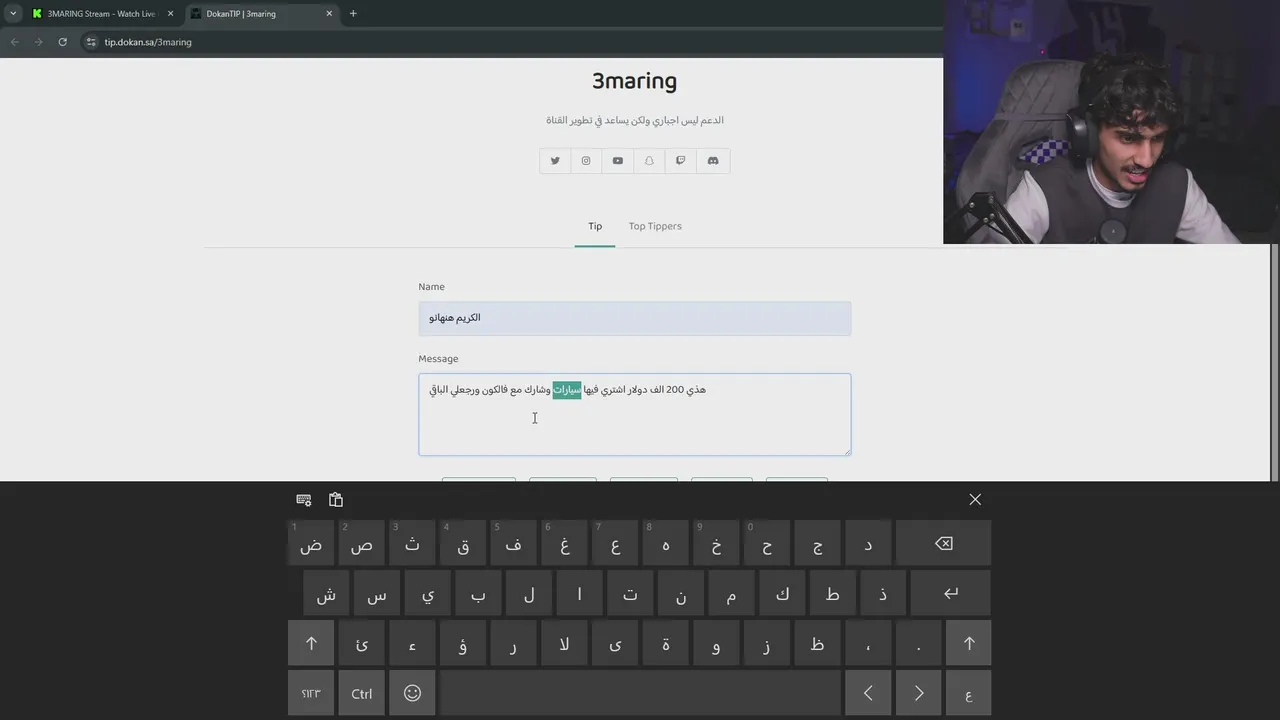
Task: Tap the ب key
Action: 478,593
